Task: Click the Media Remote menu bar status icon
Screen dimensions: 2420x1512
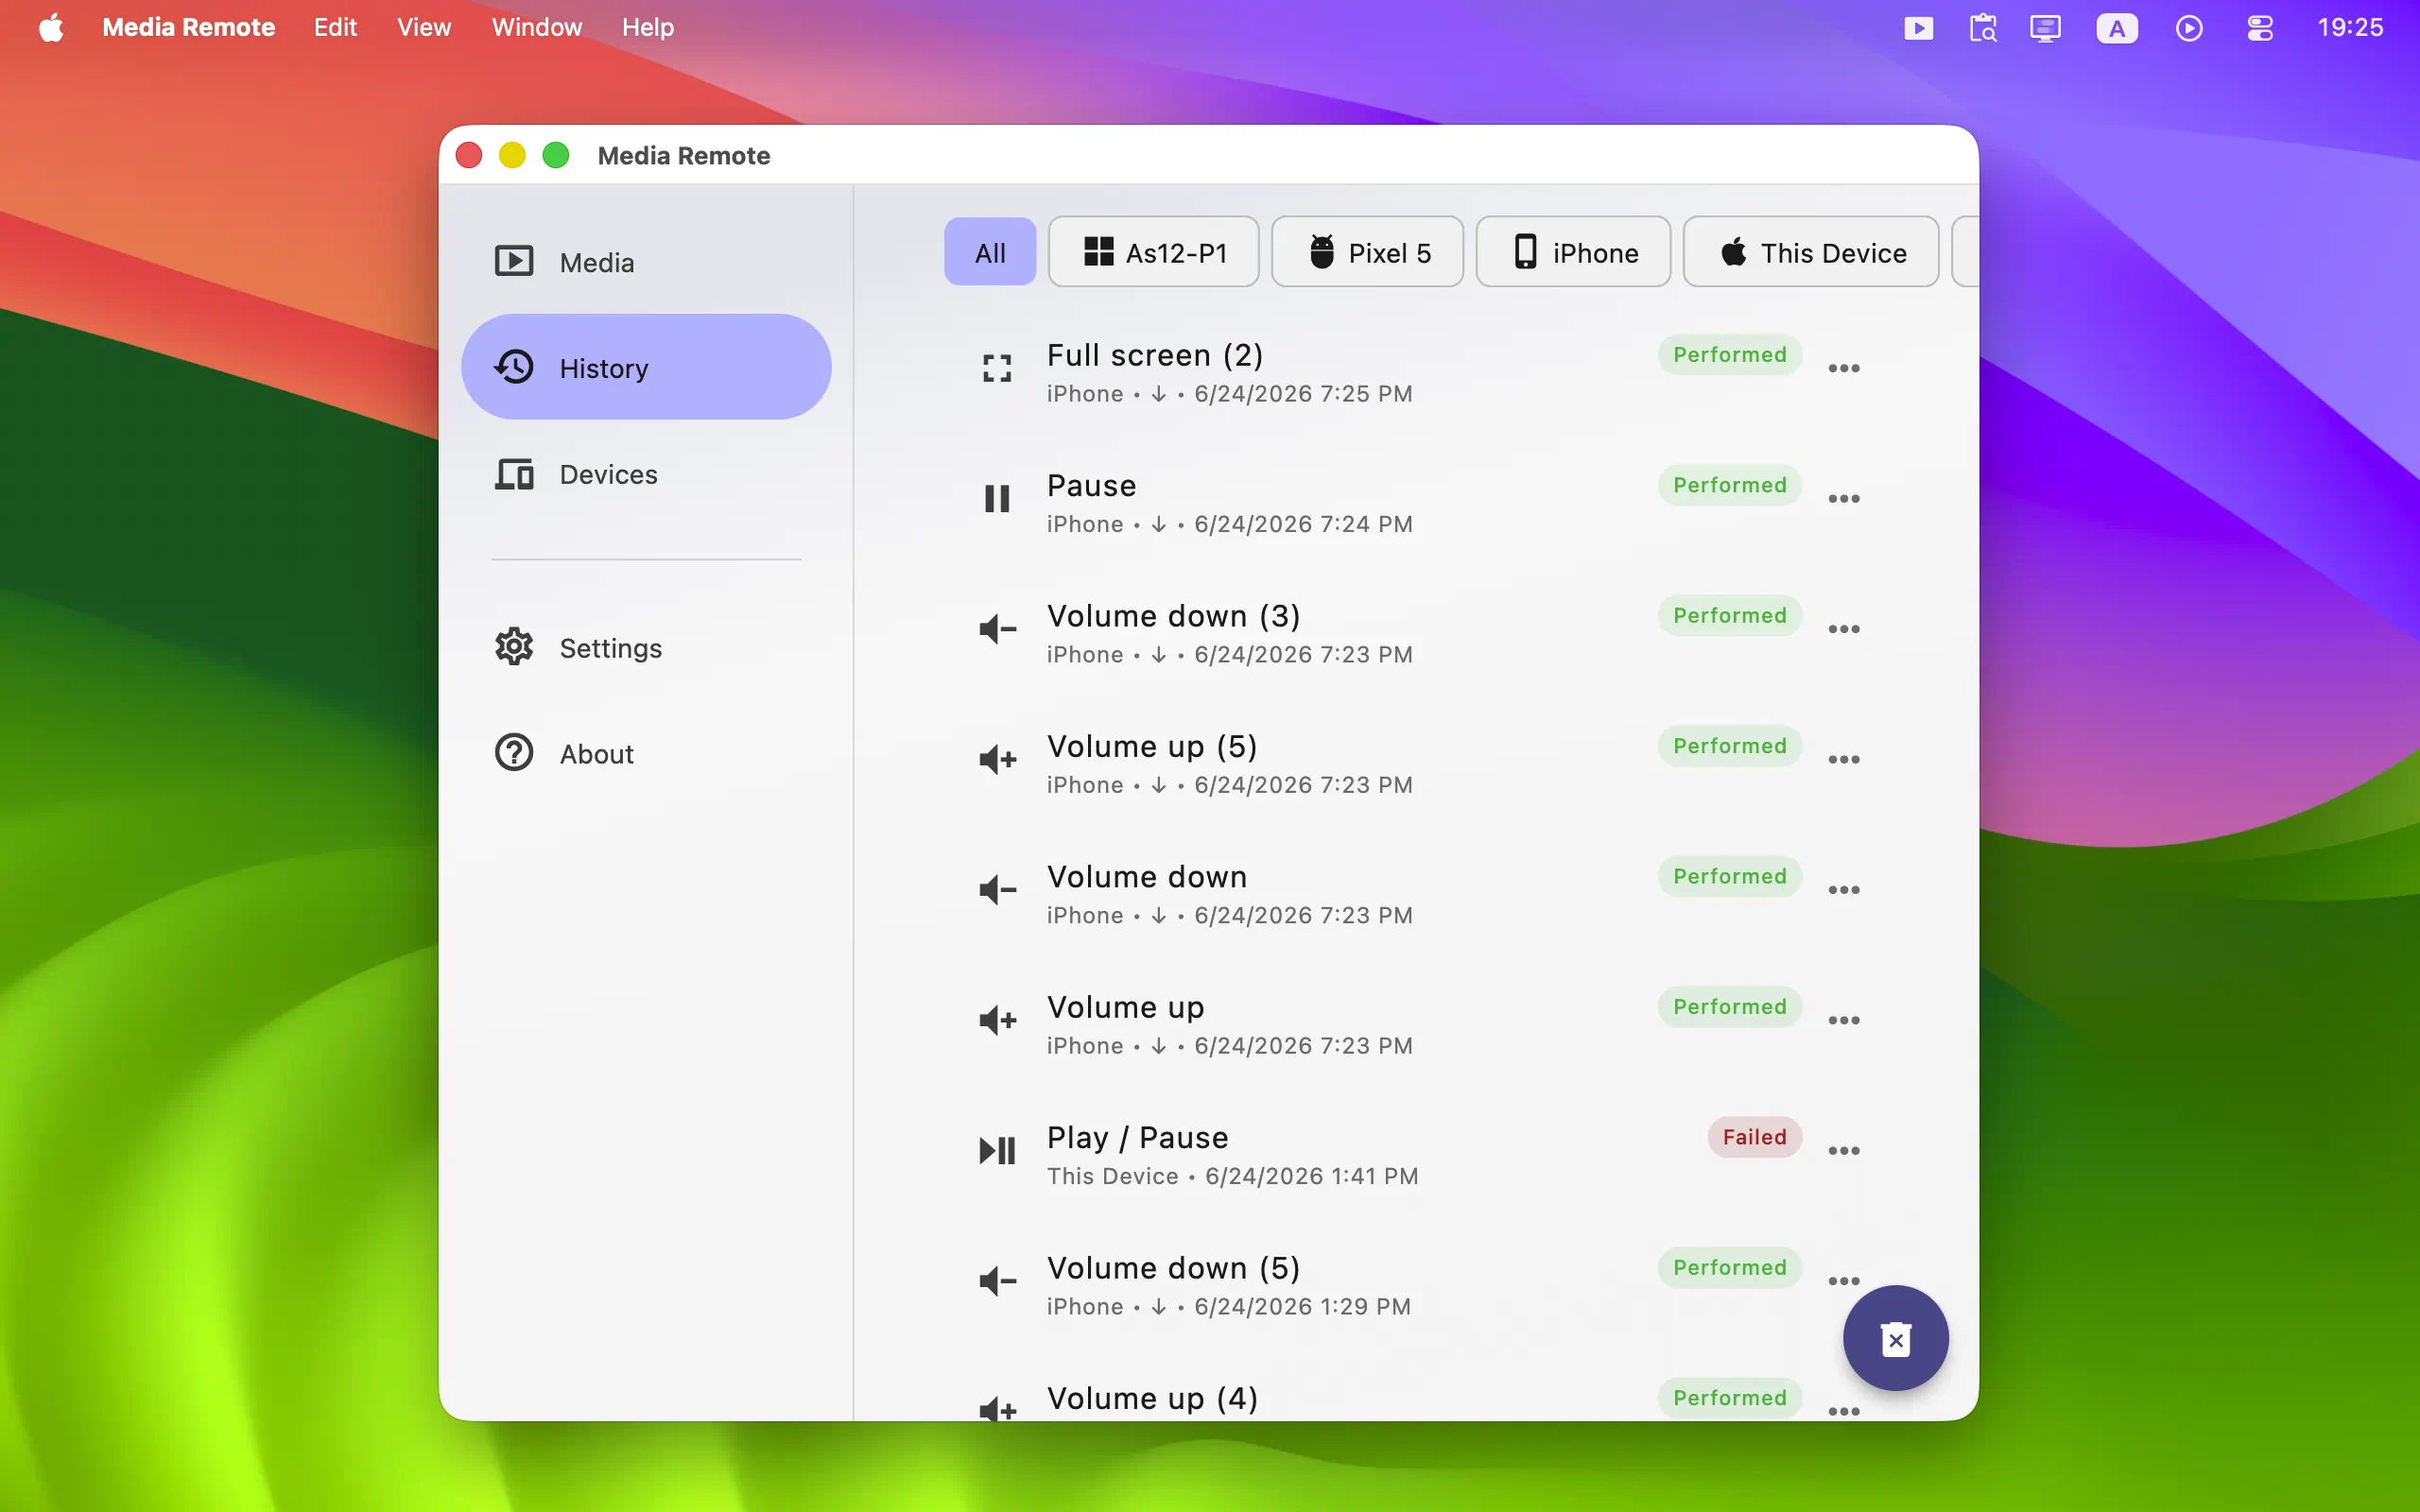Action: [x=1917, y=28]
